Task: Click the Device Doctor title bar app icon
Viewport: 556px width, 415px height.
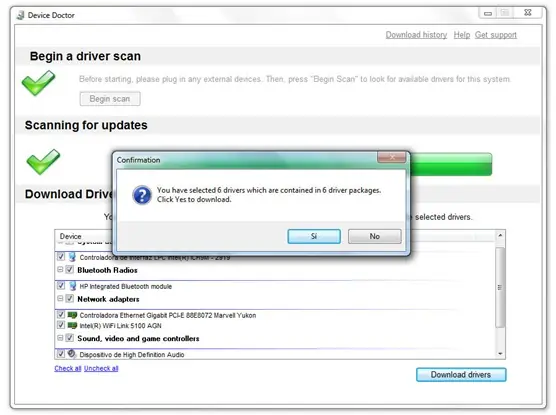Action: pyautogui.click(x=21, y=15)
